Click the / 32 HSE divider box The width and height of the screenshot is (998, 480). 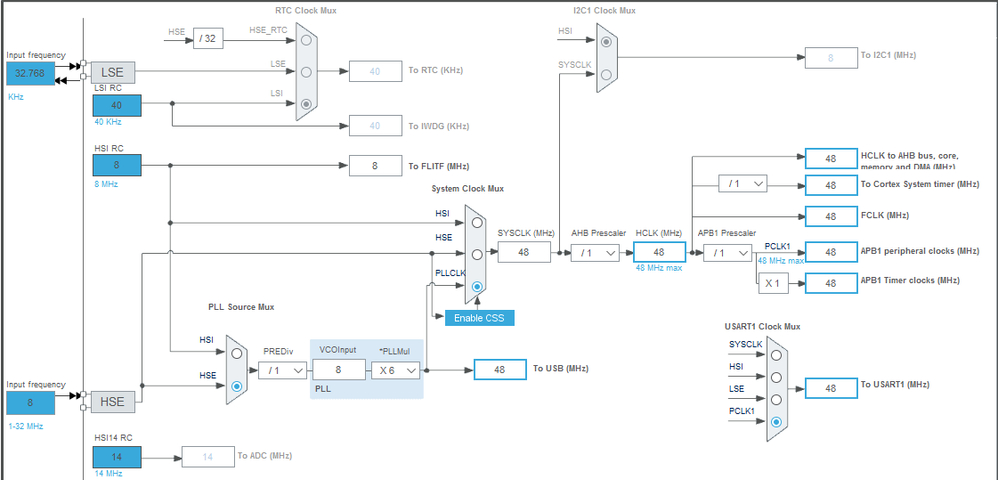pyautogui.click(x=207, y=39)
